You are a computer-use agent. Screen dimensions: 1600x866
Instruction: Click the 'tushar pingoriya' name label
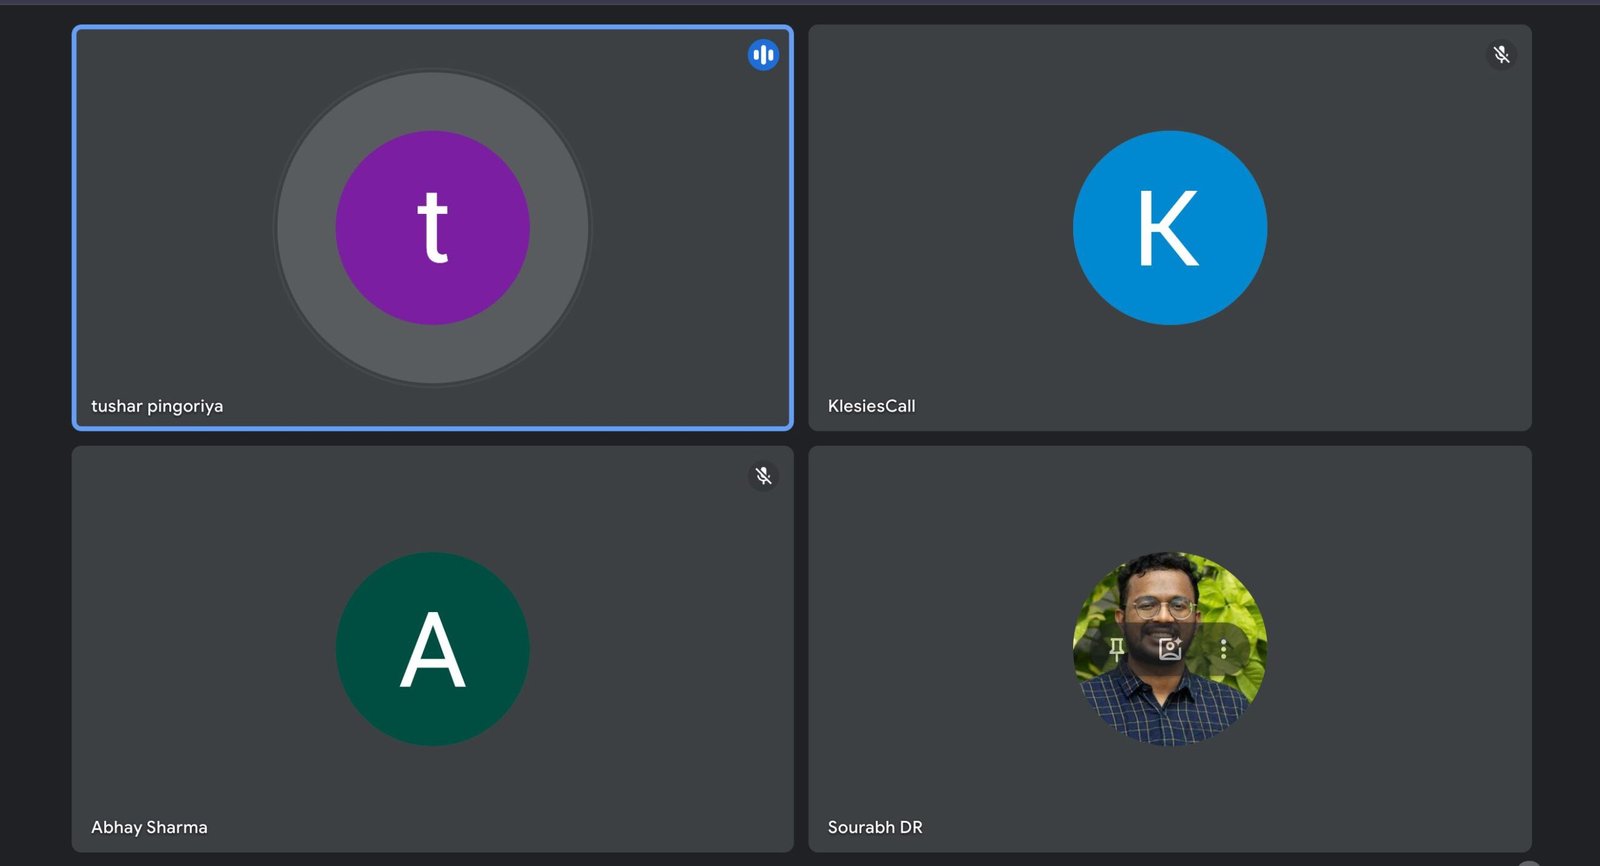[x=157, y=406]
